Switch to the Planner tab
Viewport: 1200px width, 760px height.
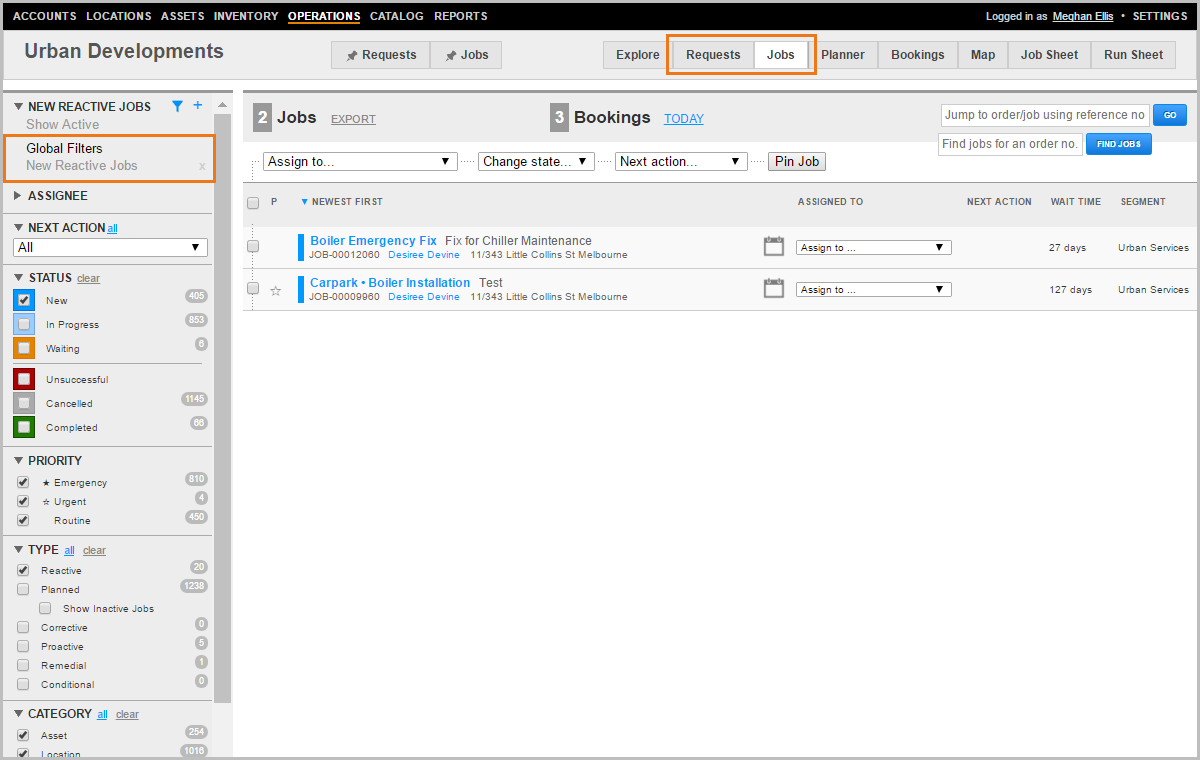(x=842, y=55)
